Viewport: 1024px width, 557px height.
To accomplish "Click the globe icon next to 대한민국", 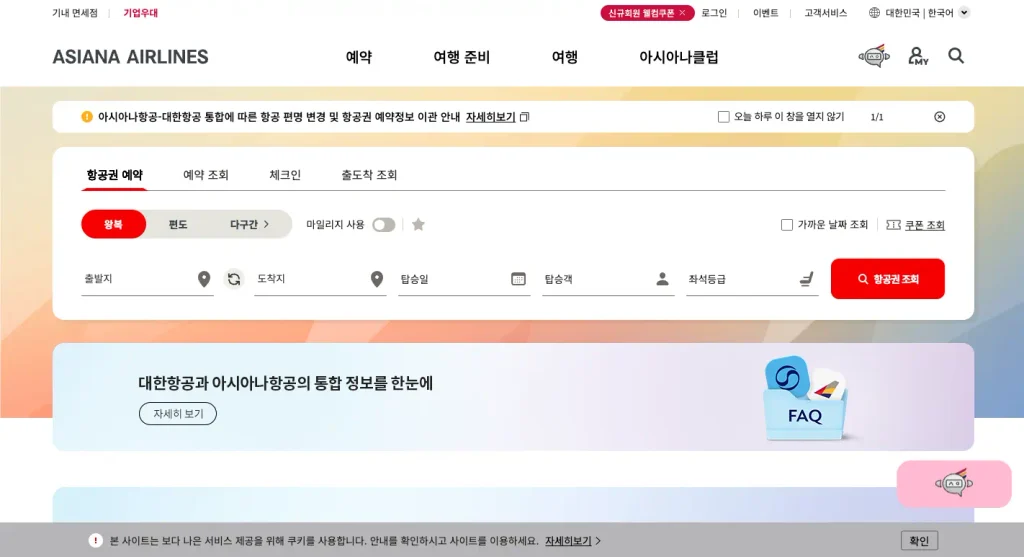I will 874,12.
